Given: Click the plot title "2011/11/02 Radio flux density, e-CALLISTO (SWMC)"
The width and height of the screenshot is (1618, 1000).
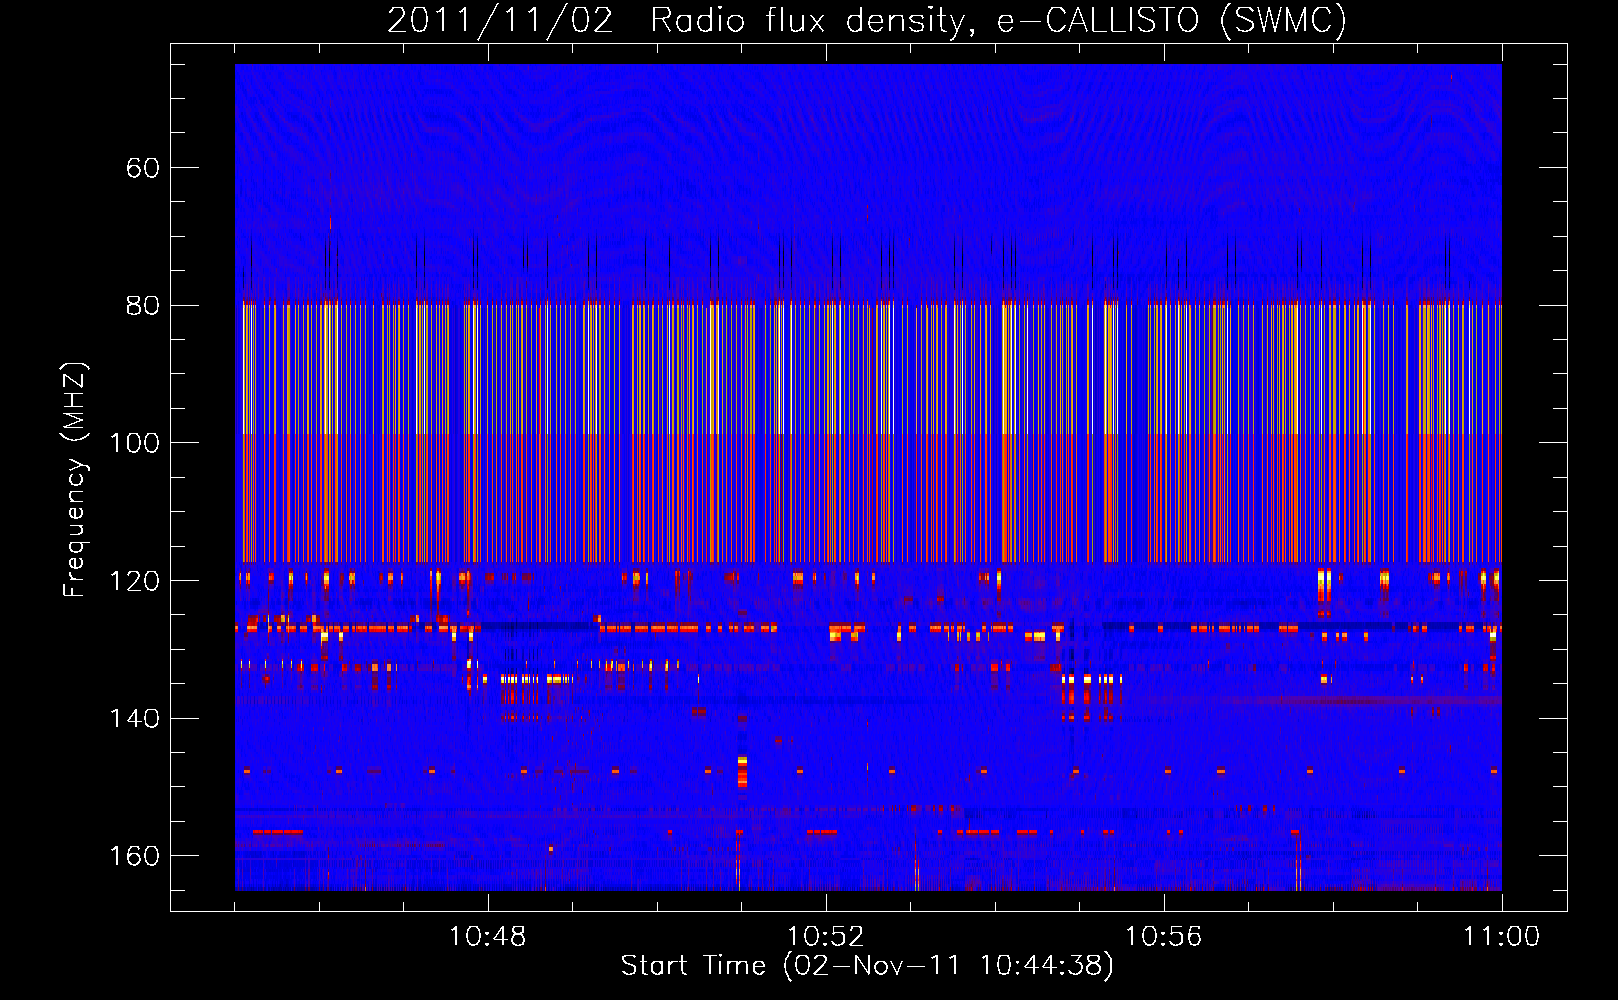Looking at the screenshot, I should 867,20.
